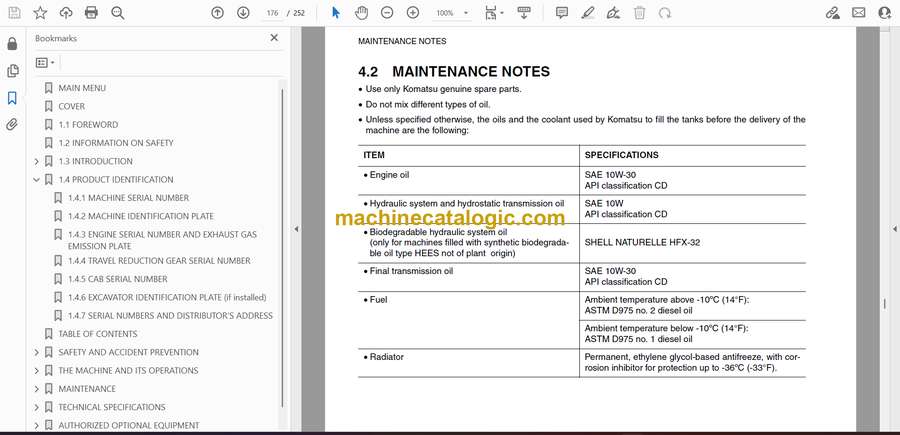
Task: Open 1.4.4 TRAVEL REDUCTION GEAR bookmark
Action: [159, 261]
